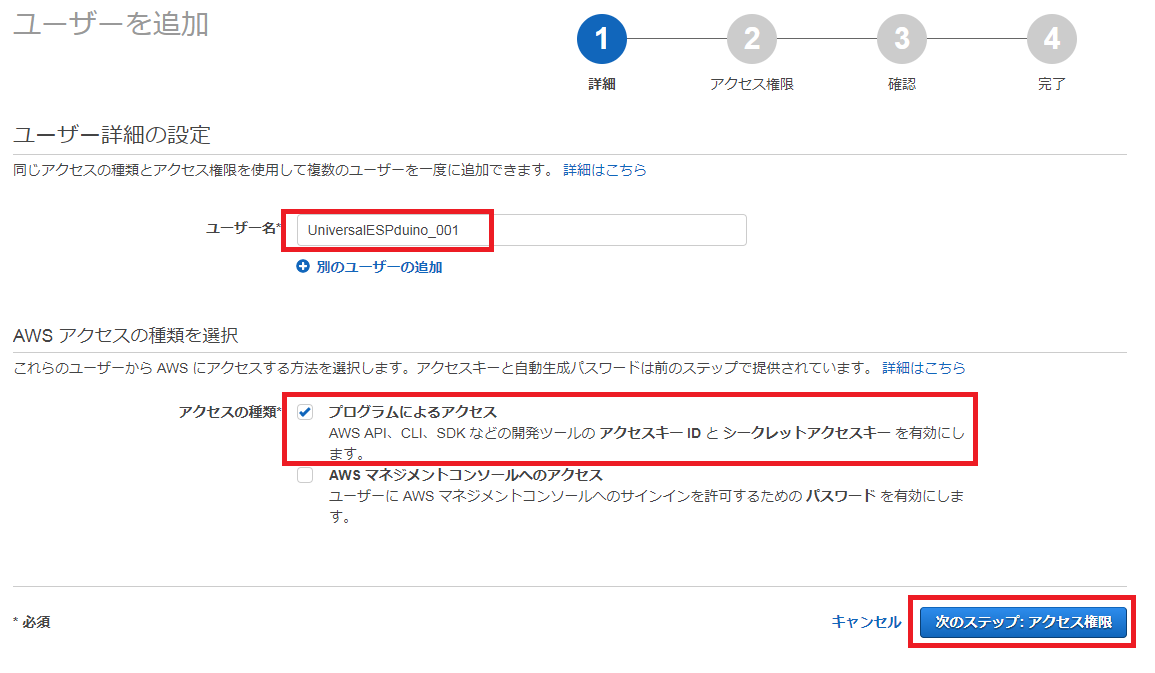Focus the ユーザー名 text field
The width and height of the screenshot is (1155, 673).
[x=520, y=230]
